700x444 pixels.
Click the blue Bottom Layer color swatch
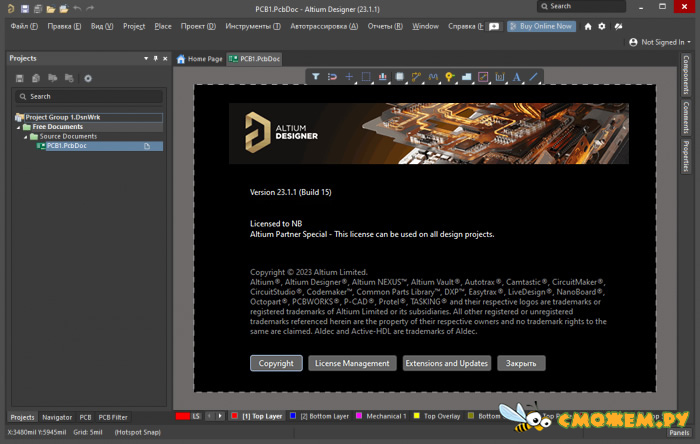tap(293, 416)
